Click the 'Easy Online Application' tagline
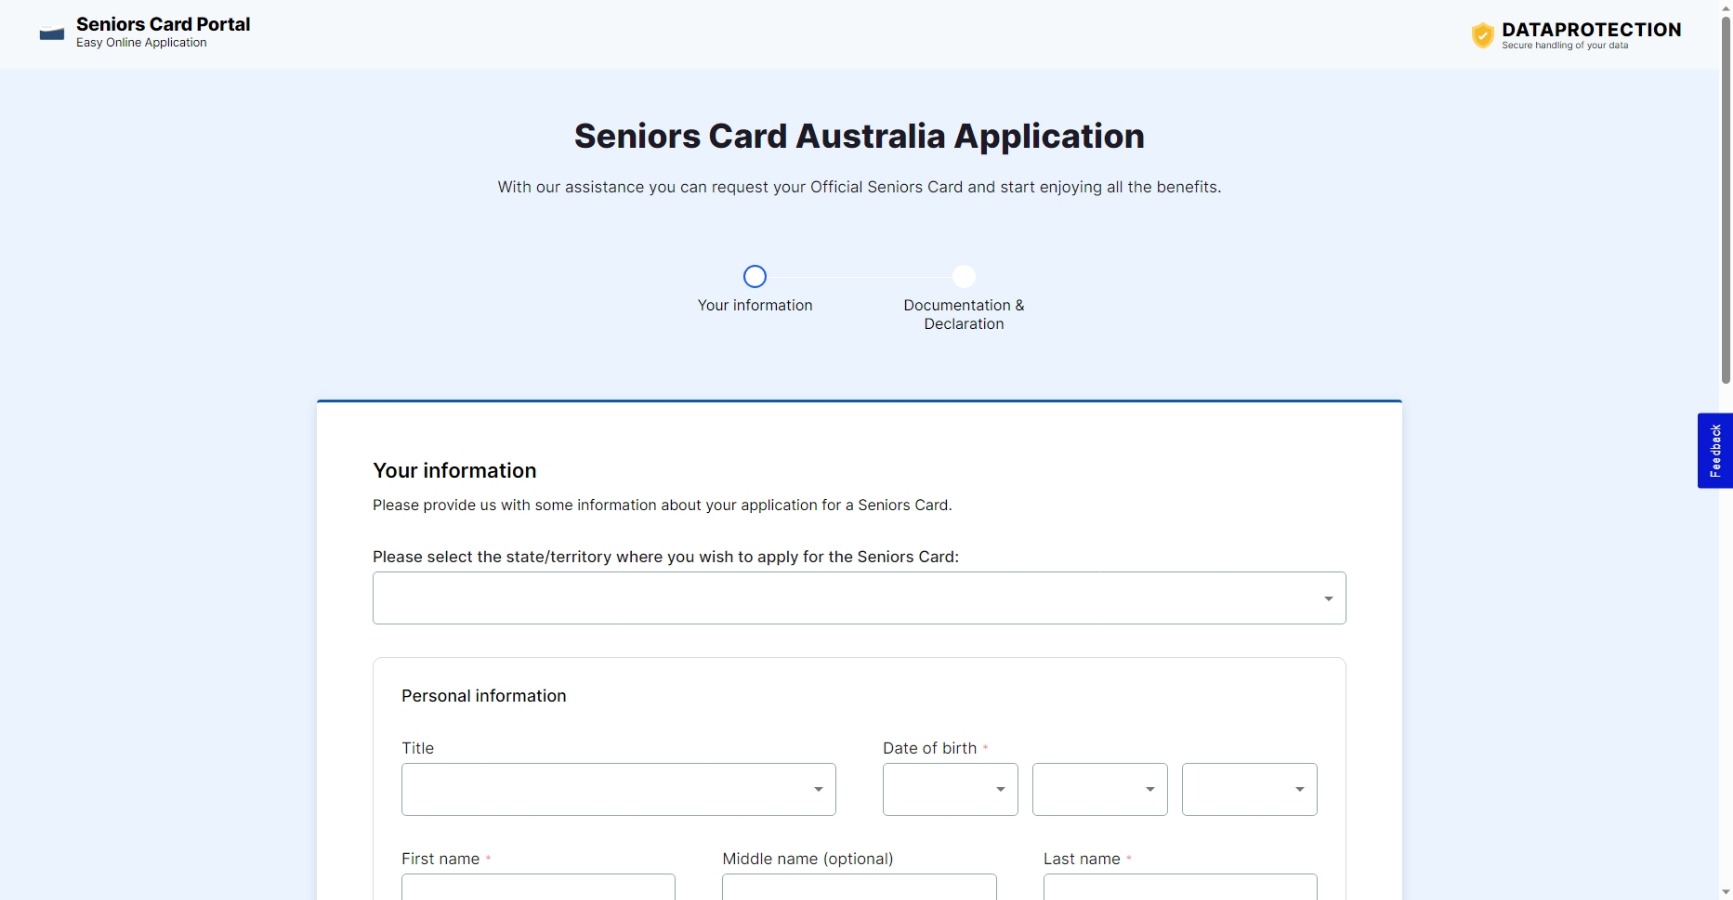Screen dimensions: 1733x900 coord(141,43)
